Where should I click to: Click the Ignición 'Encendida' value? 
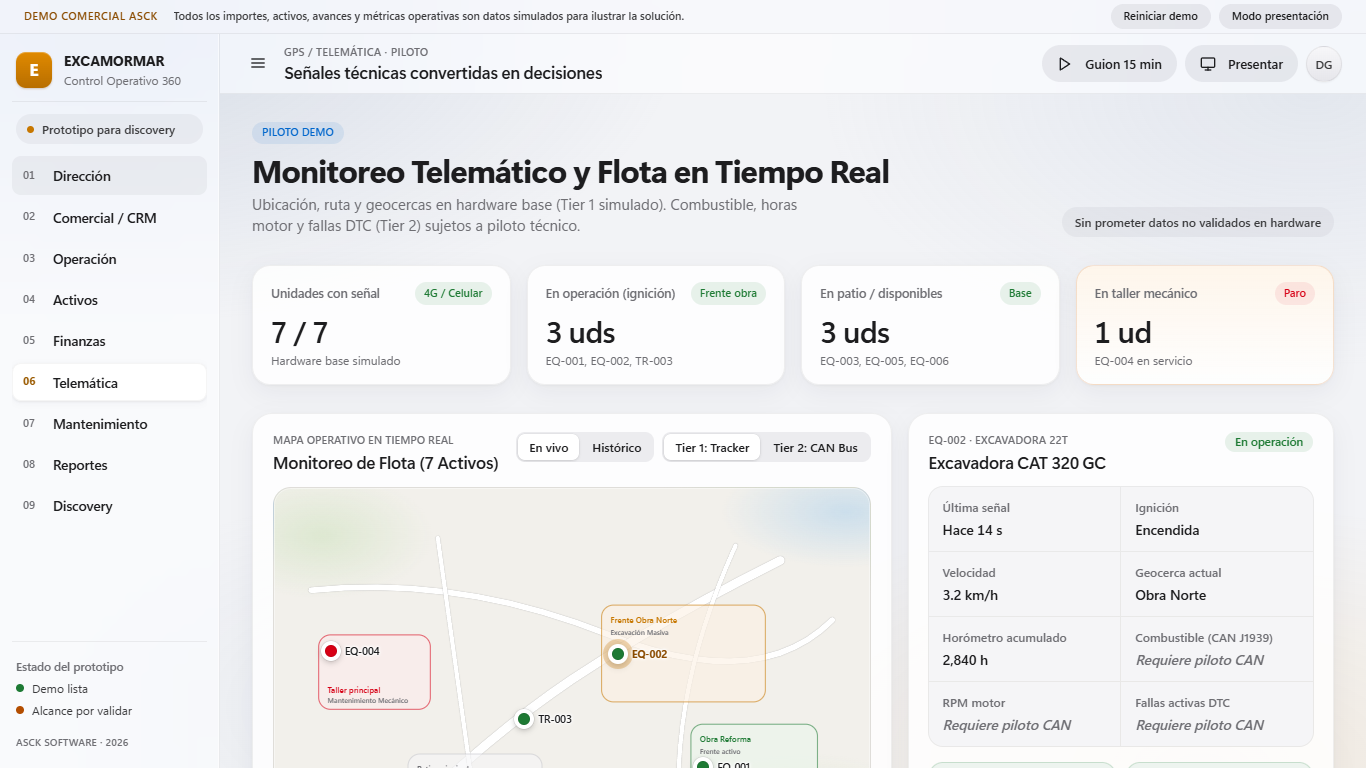(1167, 530)
